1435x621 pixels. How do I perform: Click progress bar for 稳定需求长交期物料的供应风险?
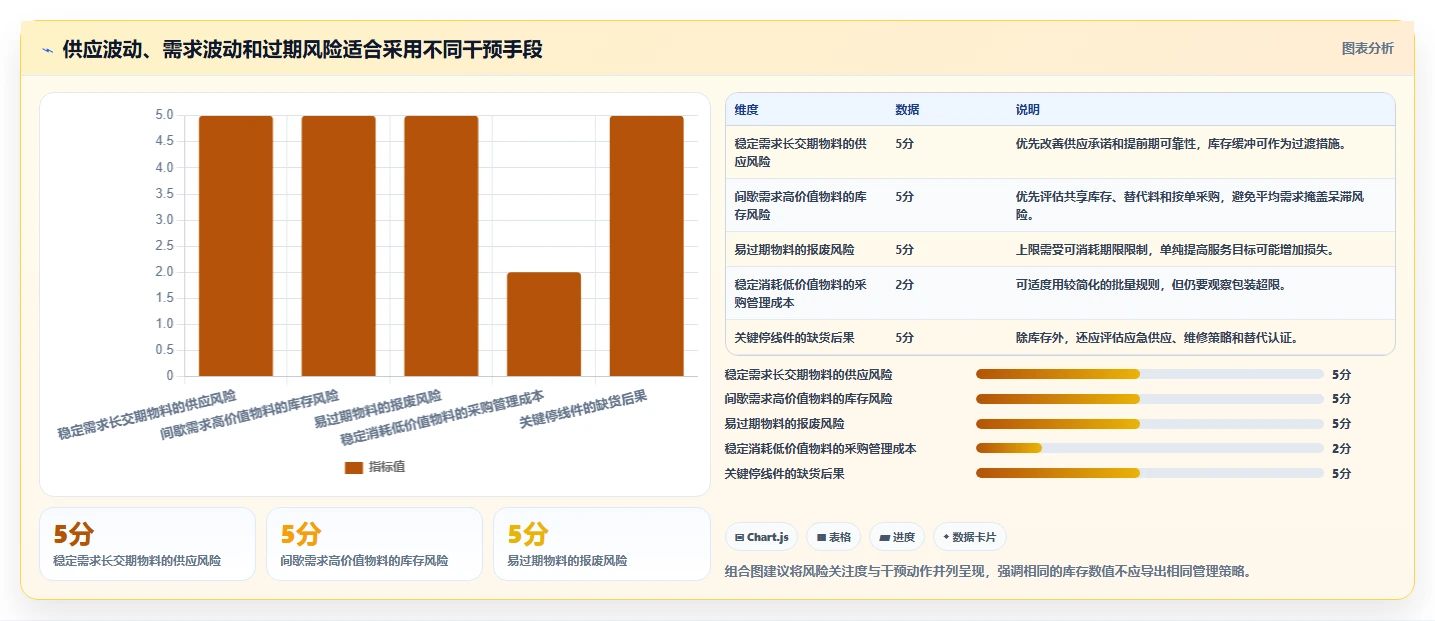pyautogui.click(x=1150, y=374)
